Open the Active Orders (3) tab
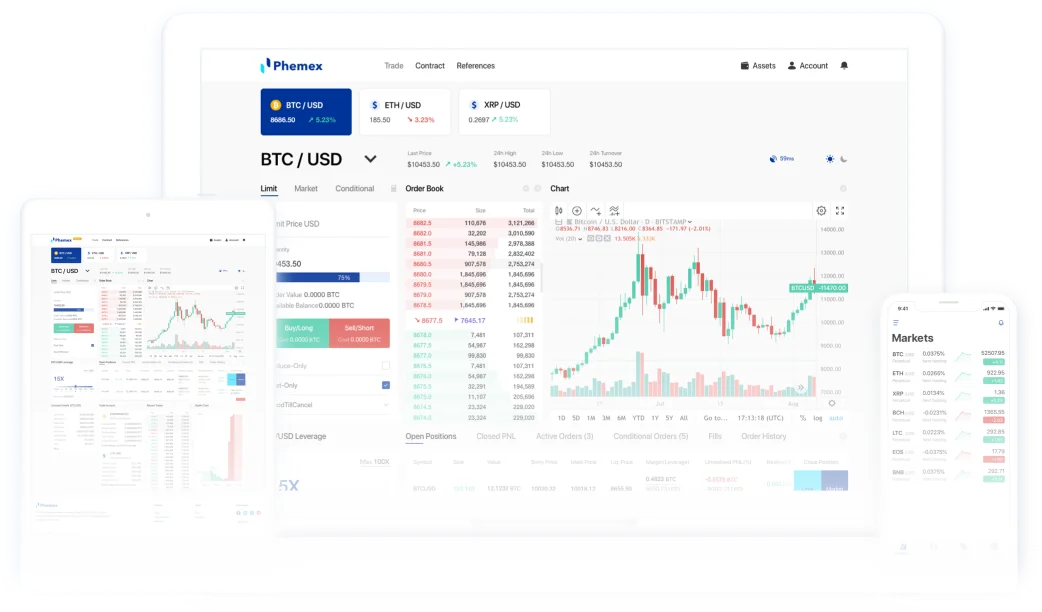Image resolution: width=1042 pixels, height=612 pixels. click(x=564, y=437)
